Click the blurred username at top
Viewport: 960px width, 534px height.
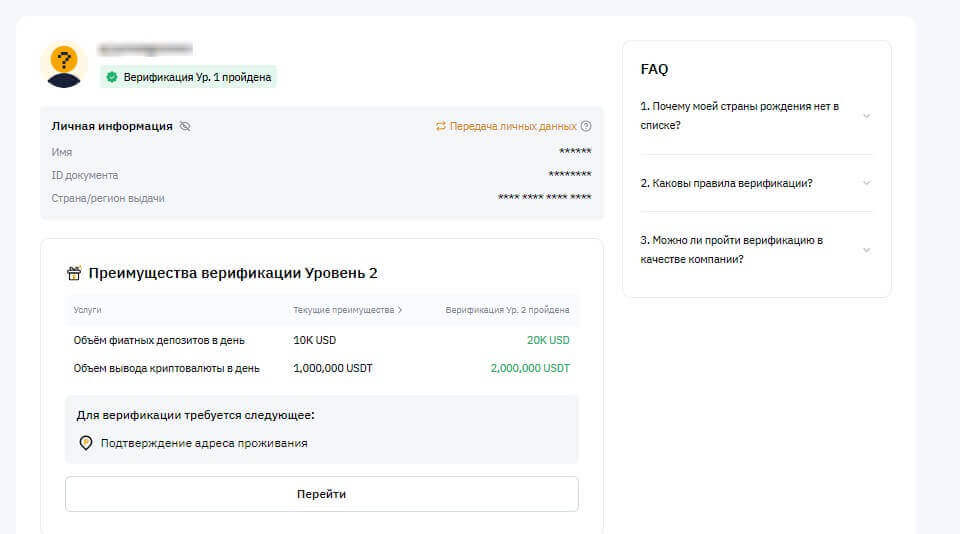pyautogui.click(x=145, y=48)
